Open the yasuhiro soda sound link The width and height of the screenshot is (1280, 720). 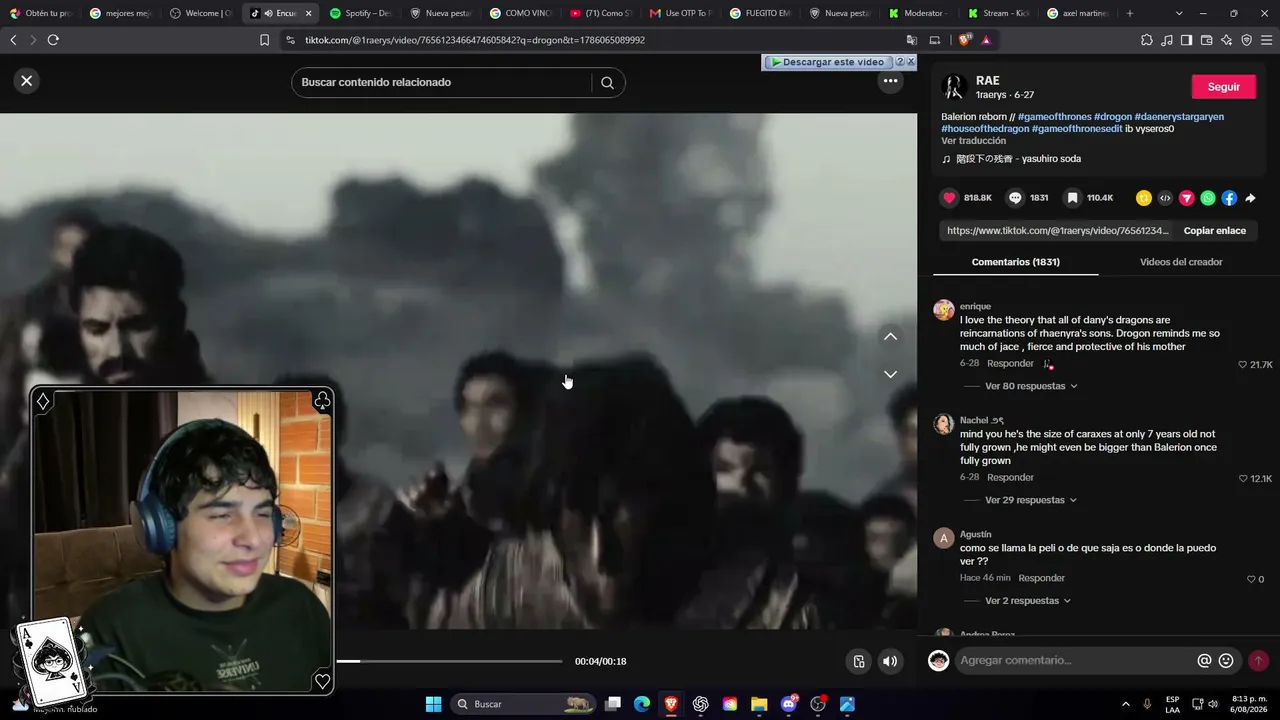(x=1018, y=159)
